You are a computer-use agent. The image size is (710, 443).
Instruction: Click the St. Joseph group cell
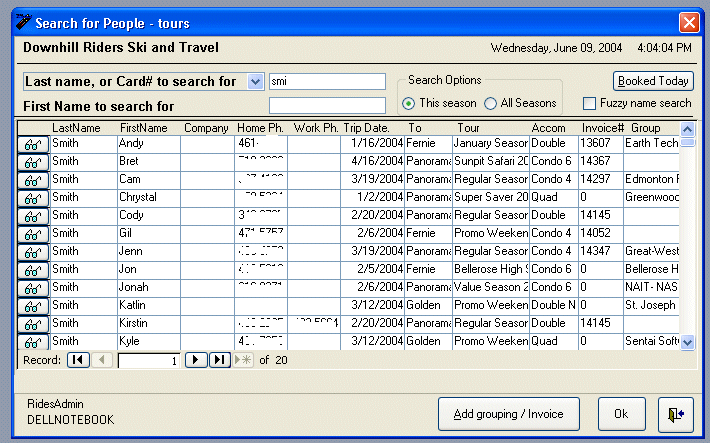coord(651,306)
